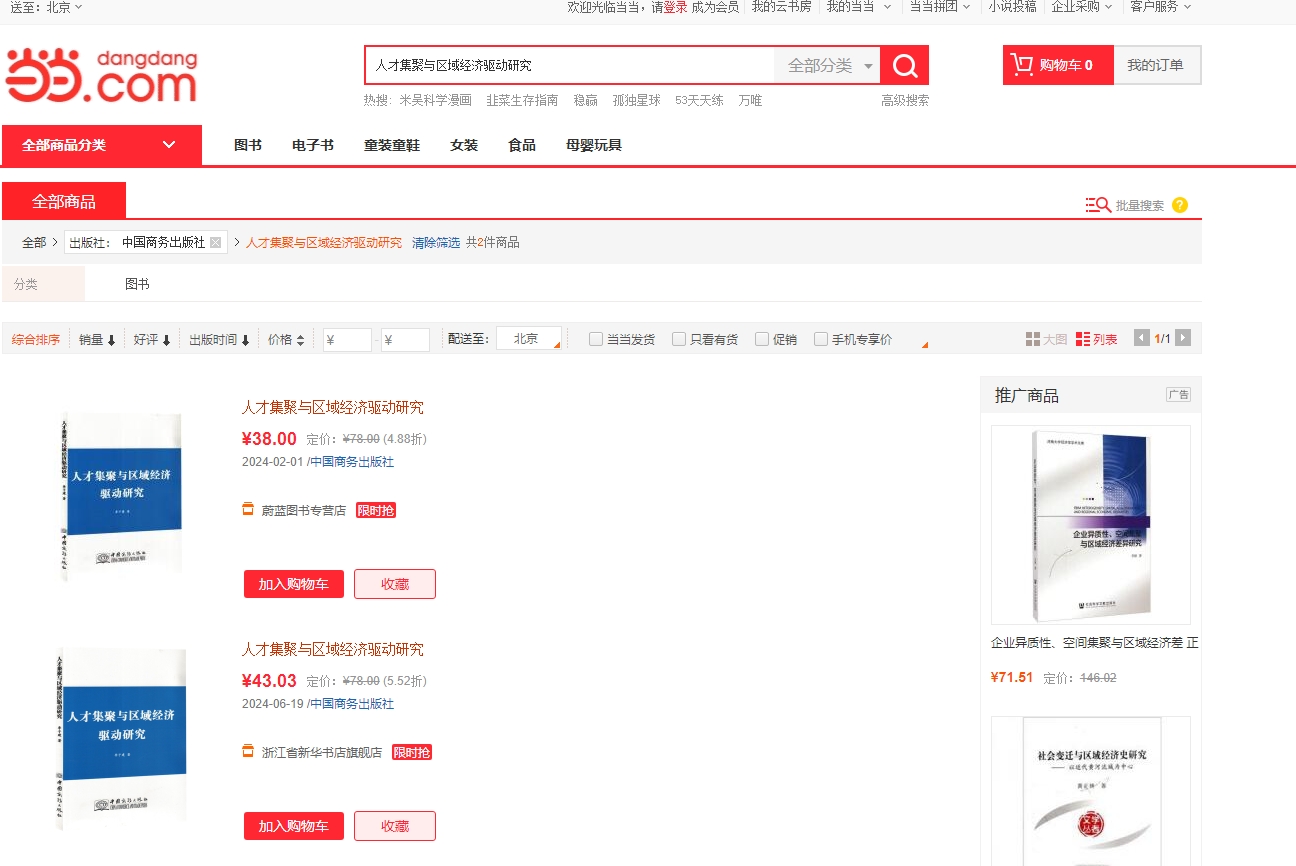Click the maximum price input field

pos(405,340)
